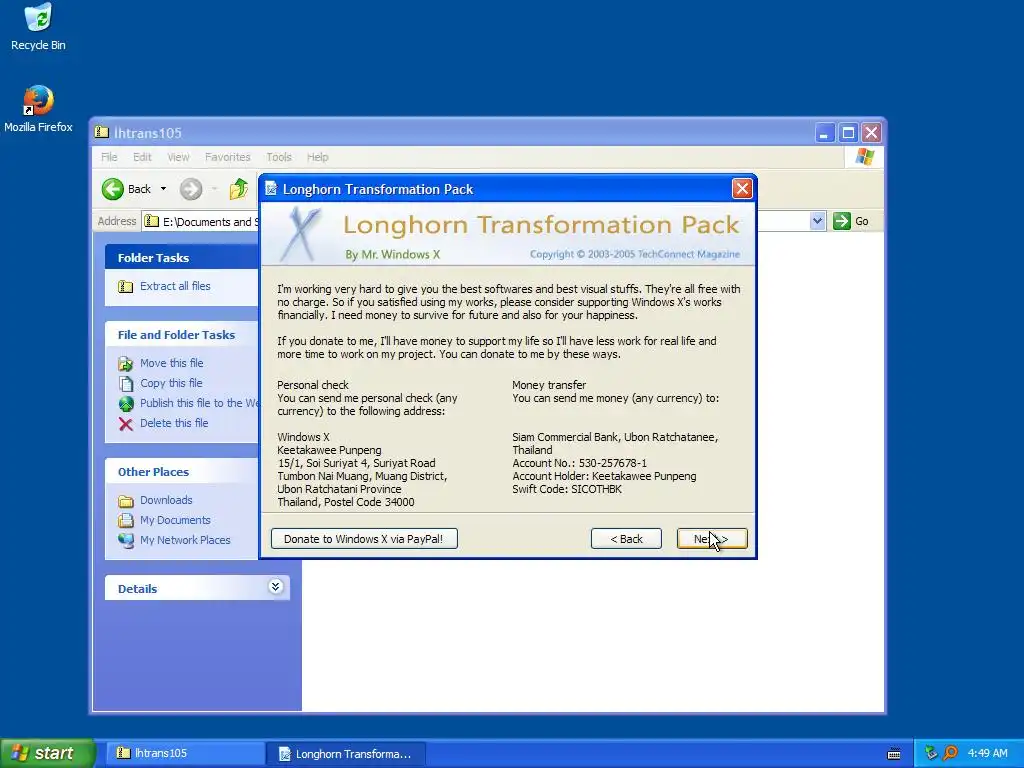Click the 4:49 AM taskbar clock
The width and height of the screenshot is (1024, 768).
[x=987, y=753]
